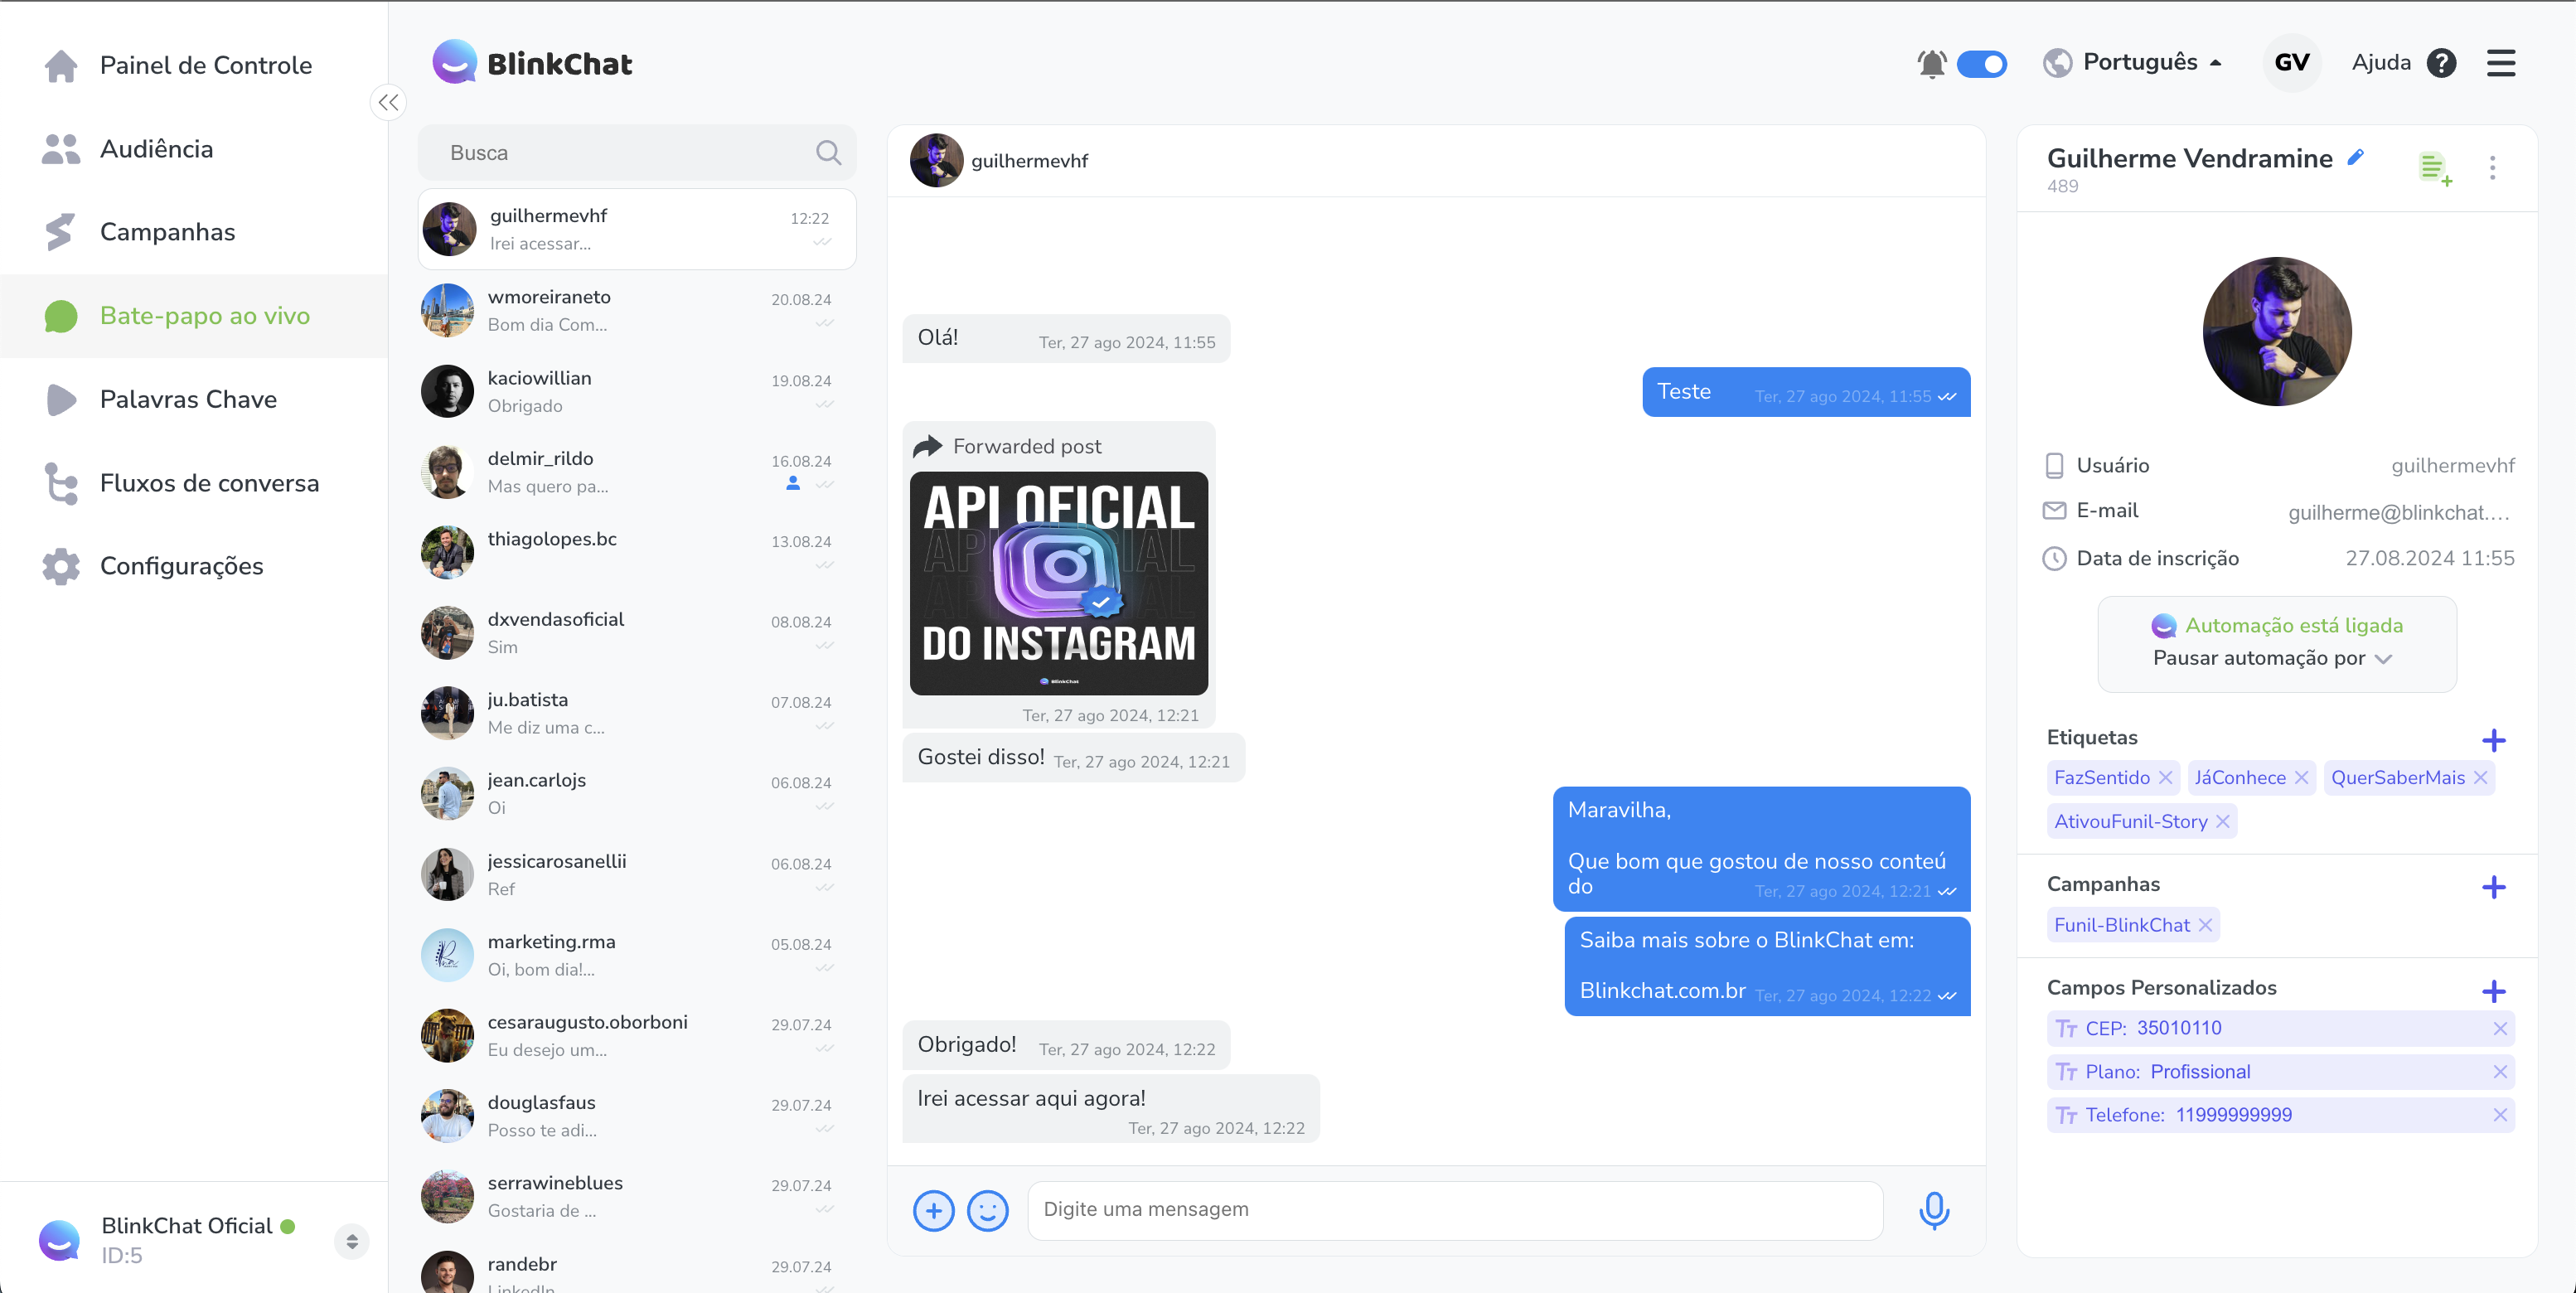Image resolution: width=2576 pixels, height=1293 pixels.
Task: Delete the Plano custom field
Action: 2500,1071
